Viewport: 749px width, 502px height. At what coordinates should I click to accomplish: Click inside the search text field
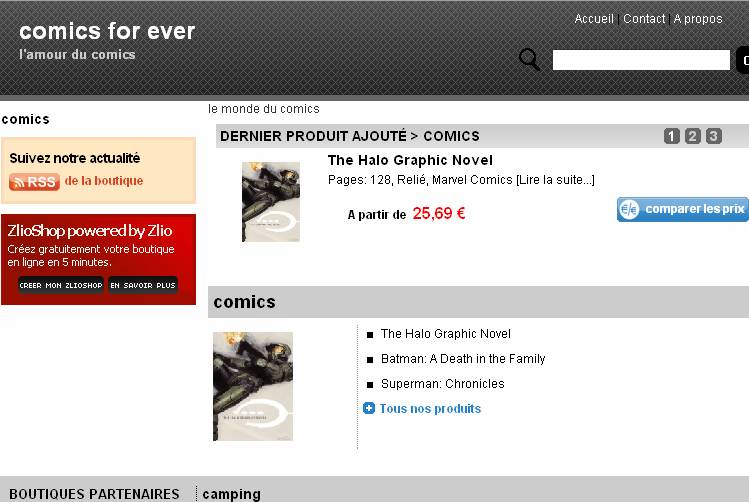pos(641,60)
